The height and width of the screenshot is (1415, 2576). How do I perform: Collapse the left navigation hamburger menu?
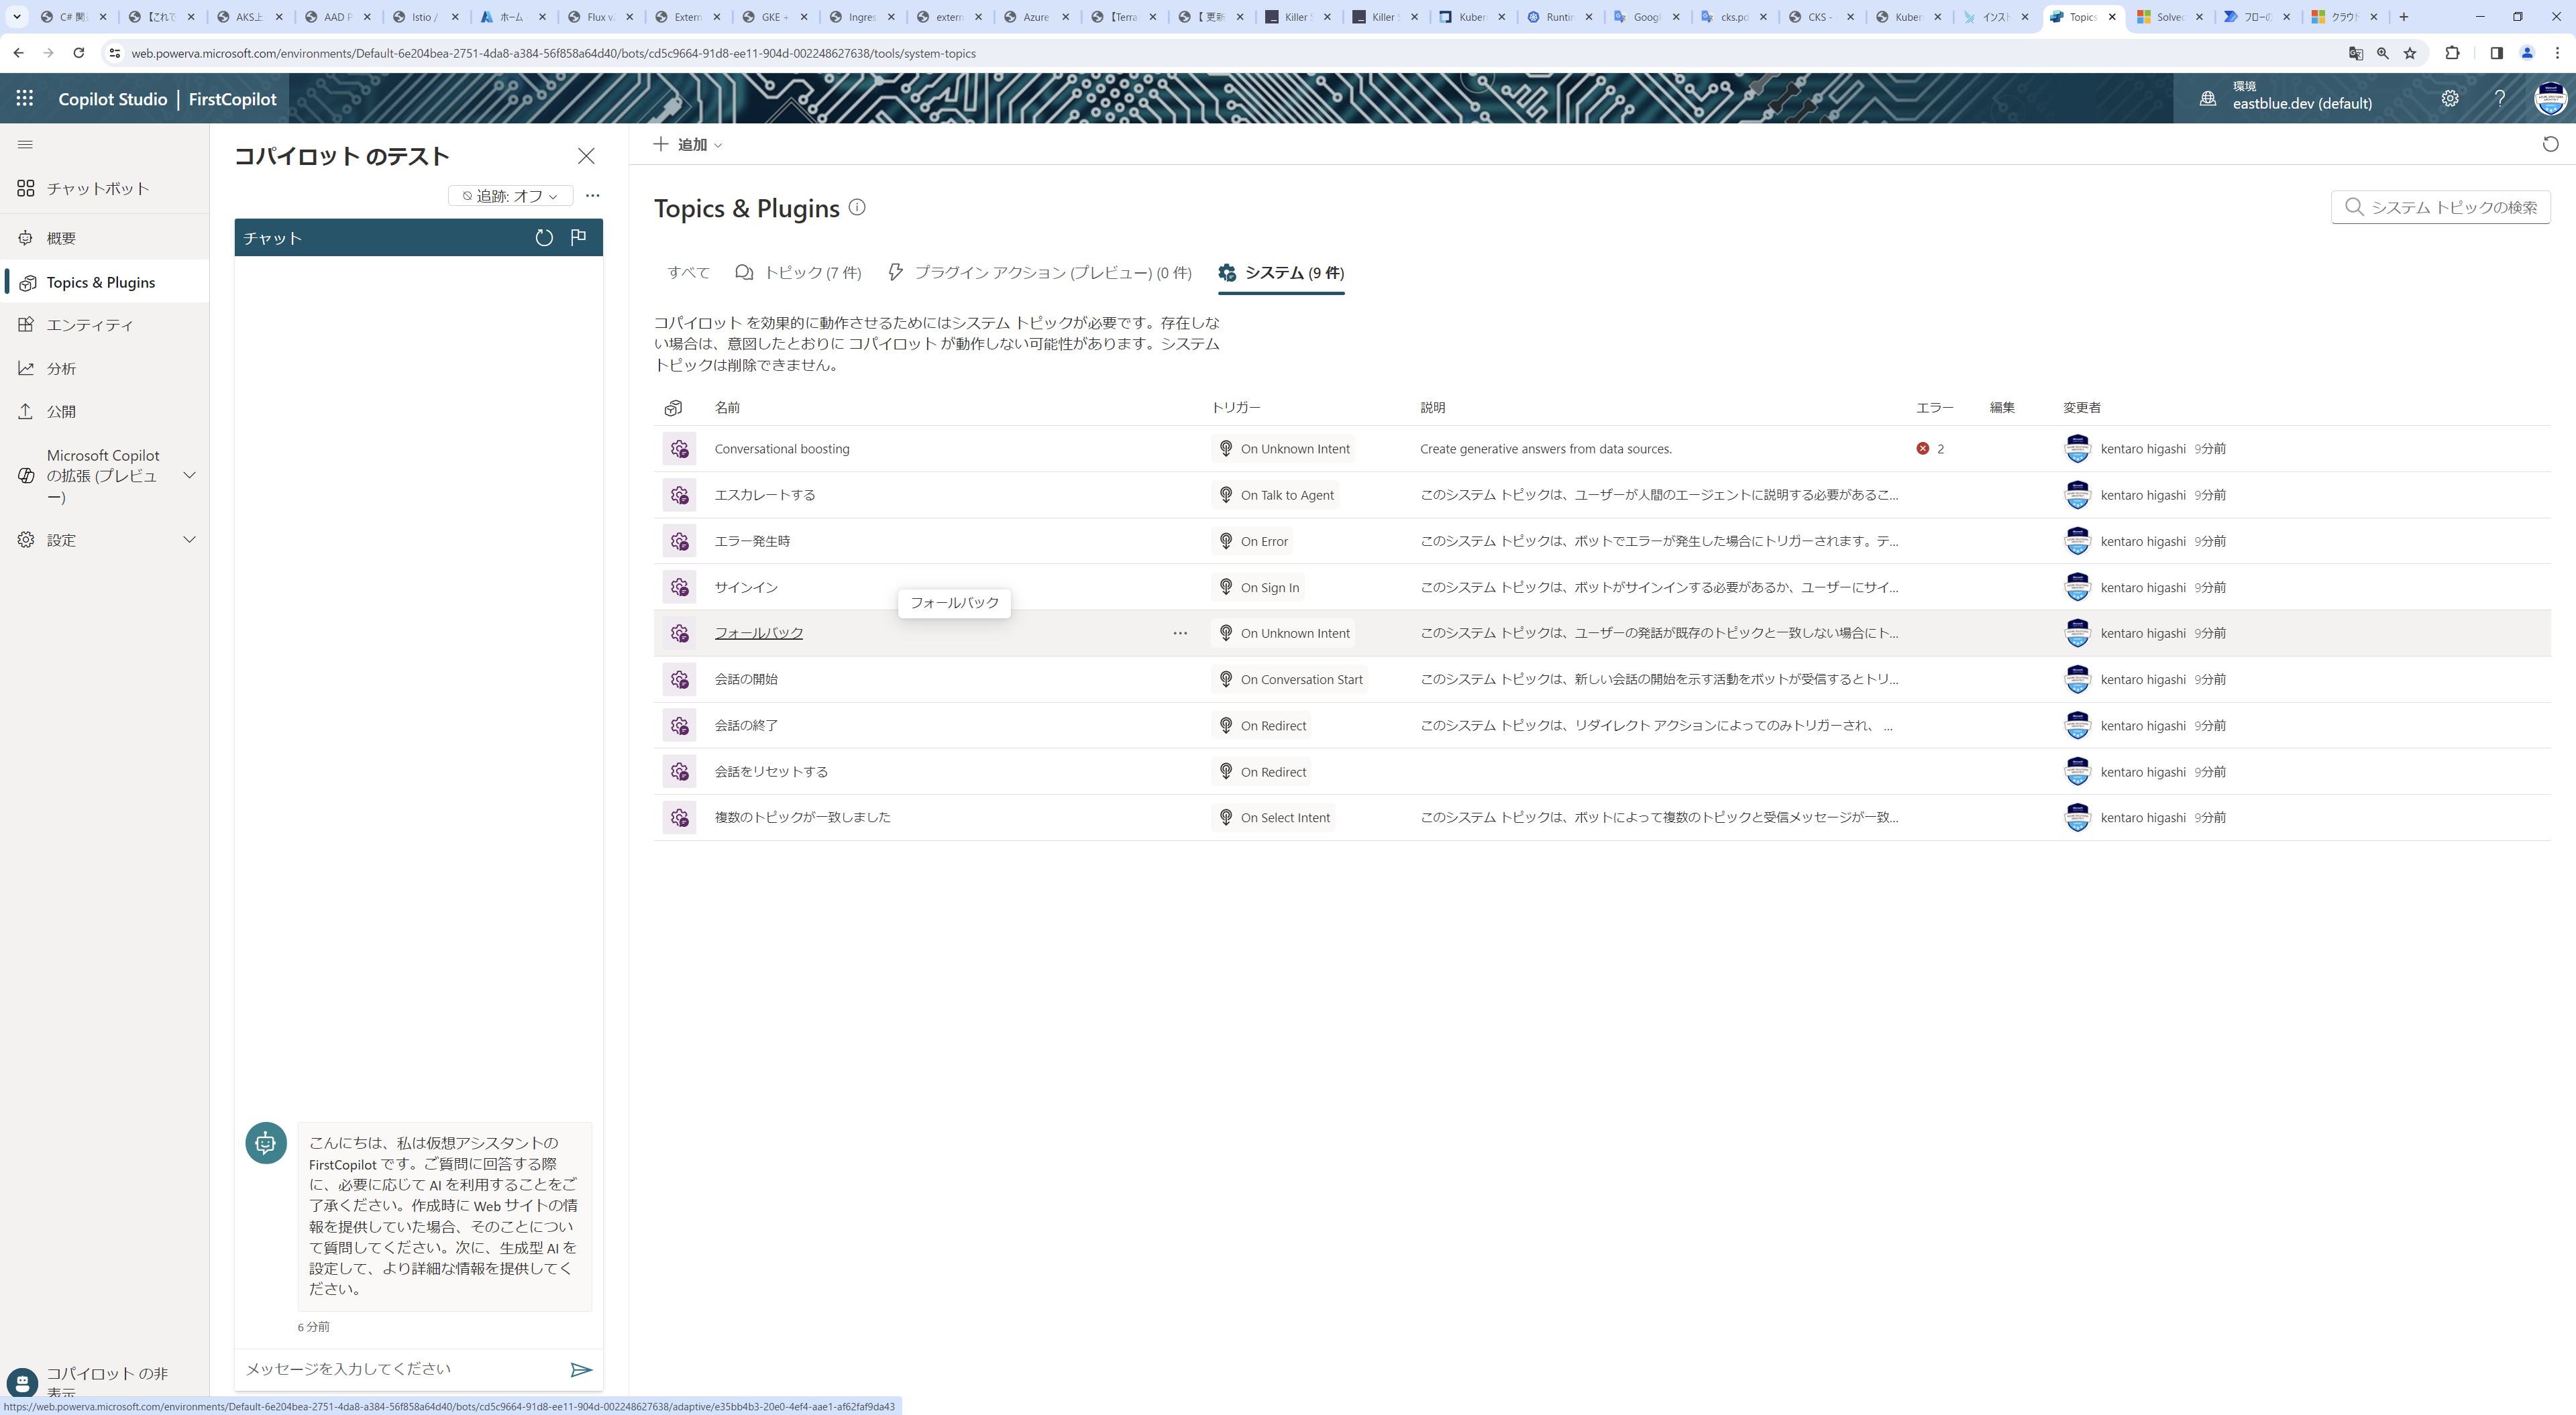pyautogui.click(x=26, y=145)
